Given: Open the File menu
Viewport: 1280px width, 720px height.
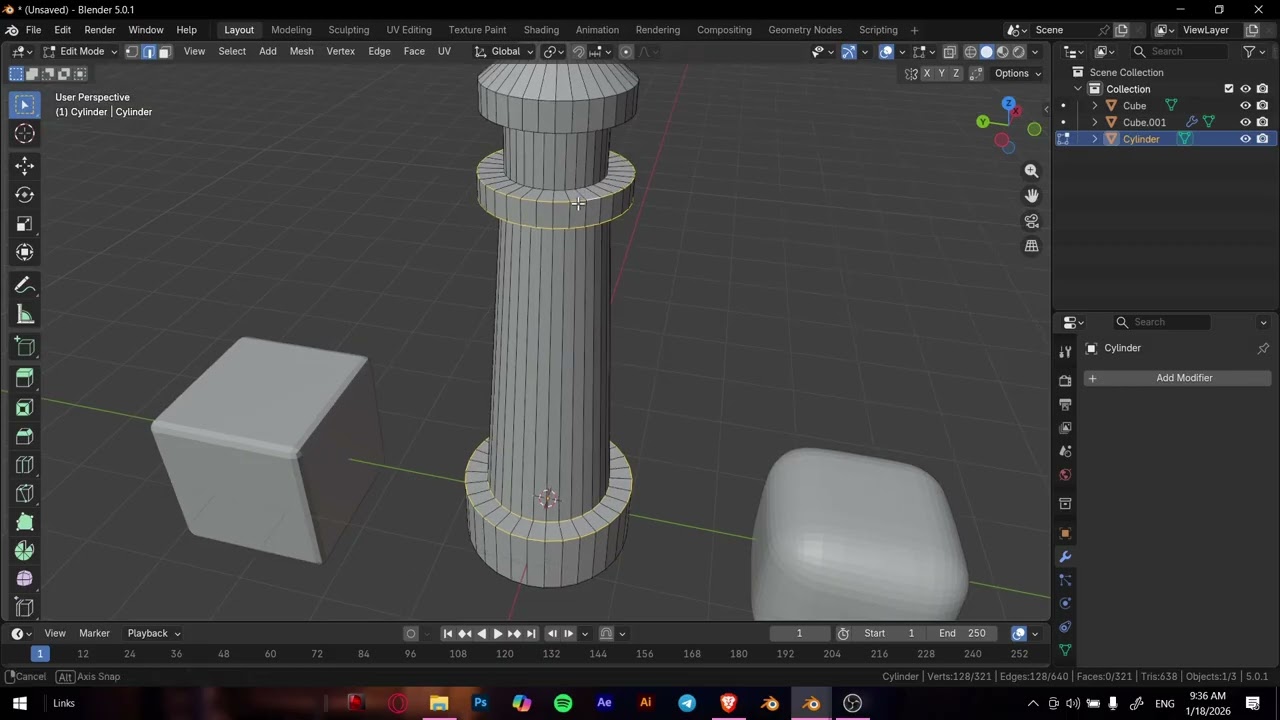Looking at the screenshot, I should 33,30.
